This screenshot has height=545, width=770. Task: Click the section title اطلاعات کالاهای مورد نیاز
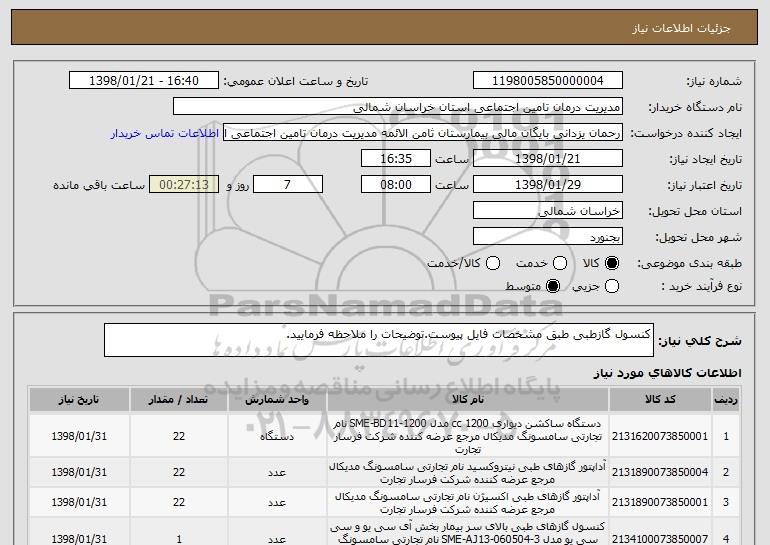click(x=667, y=373)
